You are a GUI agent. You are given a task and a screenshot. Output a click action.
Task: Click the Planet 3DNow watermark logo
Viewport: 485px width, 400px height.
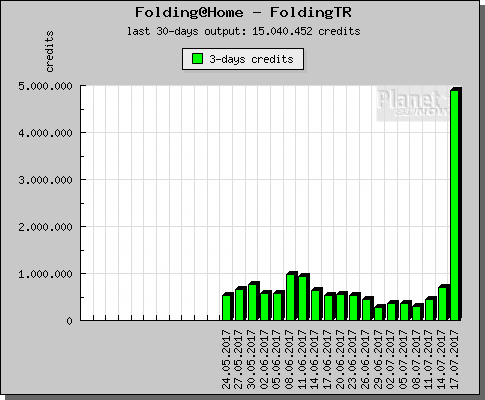coord(413,103)
